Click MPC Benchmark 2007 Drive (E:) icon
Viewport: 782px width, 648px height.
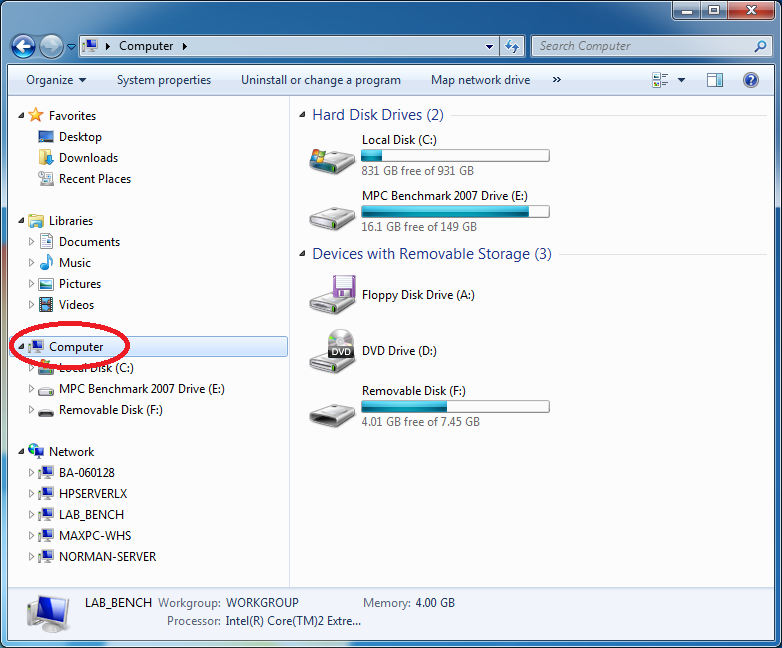coord(332,217)
